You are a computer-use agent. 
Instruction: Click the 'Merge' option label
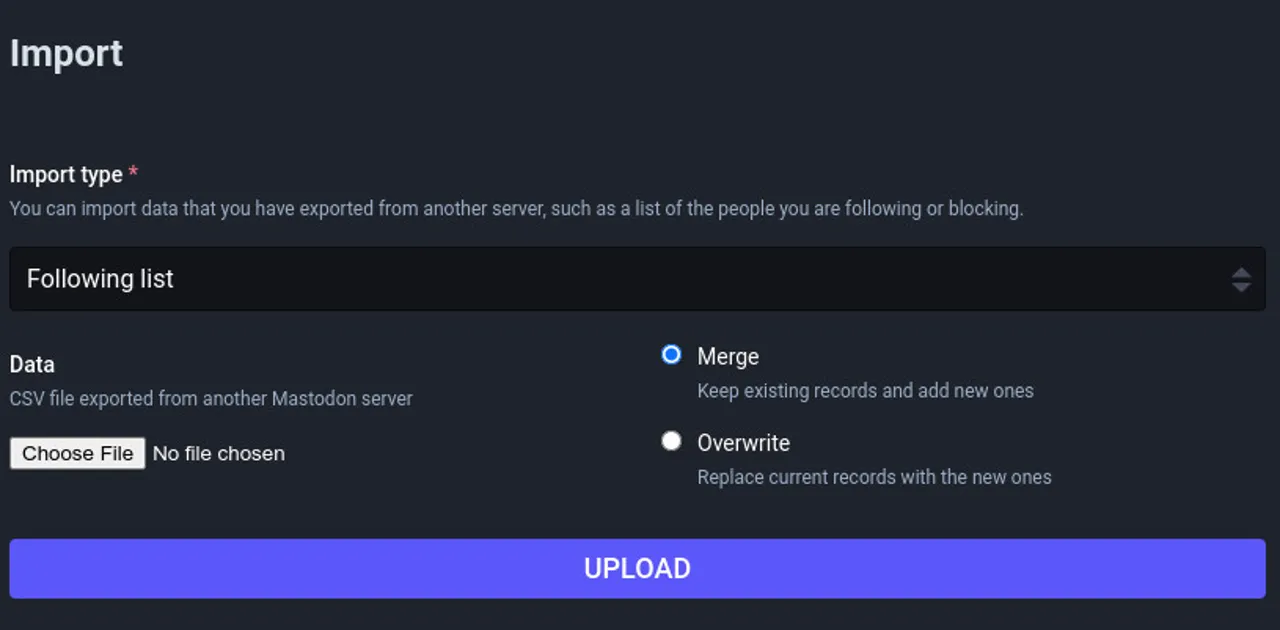(x=728, y=357)
